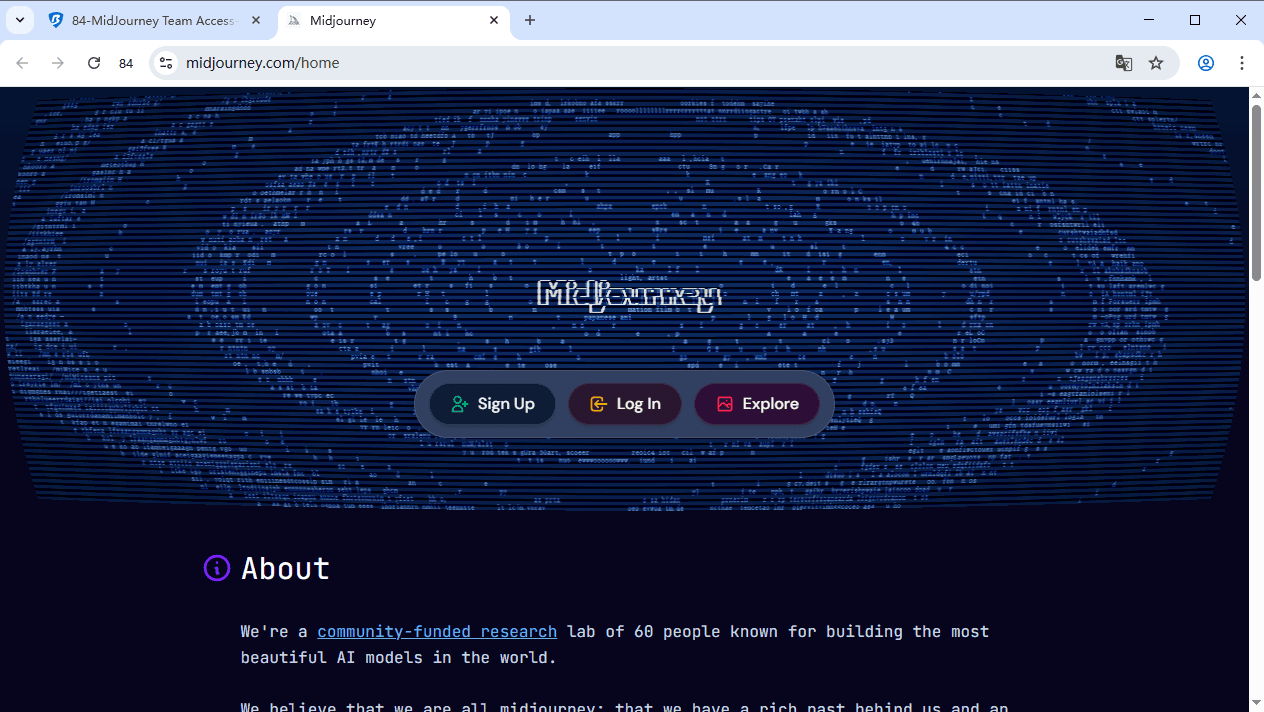Go forward with the browser forward arrow

coord(58,63)
